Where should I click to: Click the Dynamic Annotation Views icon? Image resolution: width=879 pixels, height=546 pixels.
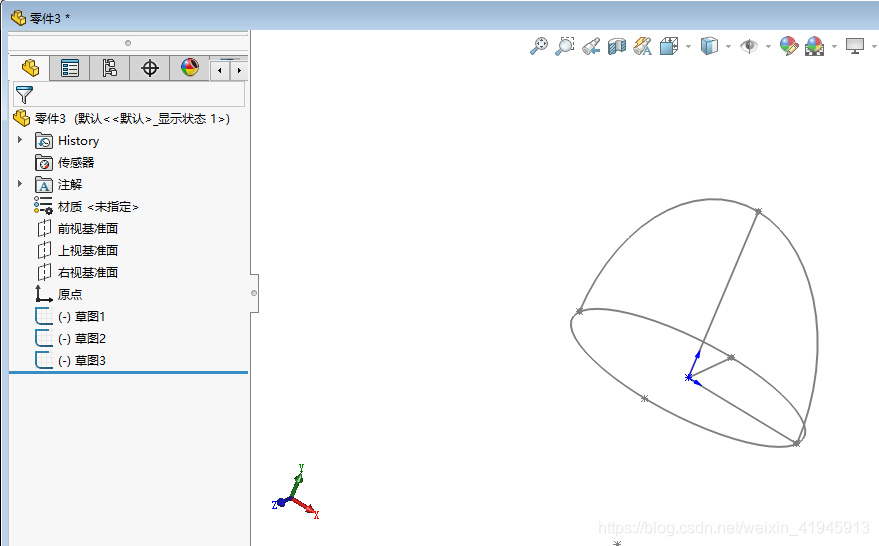click(x=642, y=46)
